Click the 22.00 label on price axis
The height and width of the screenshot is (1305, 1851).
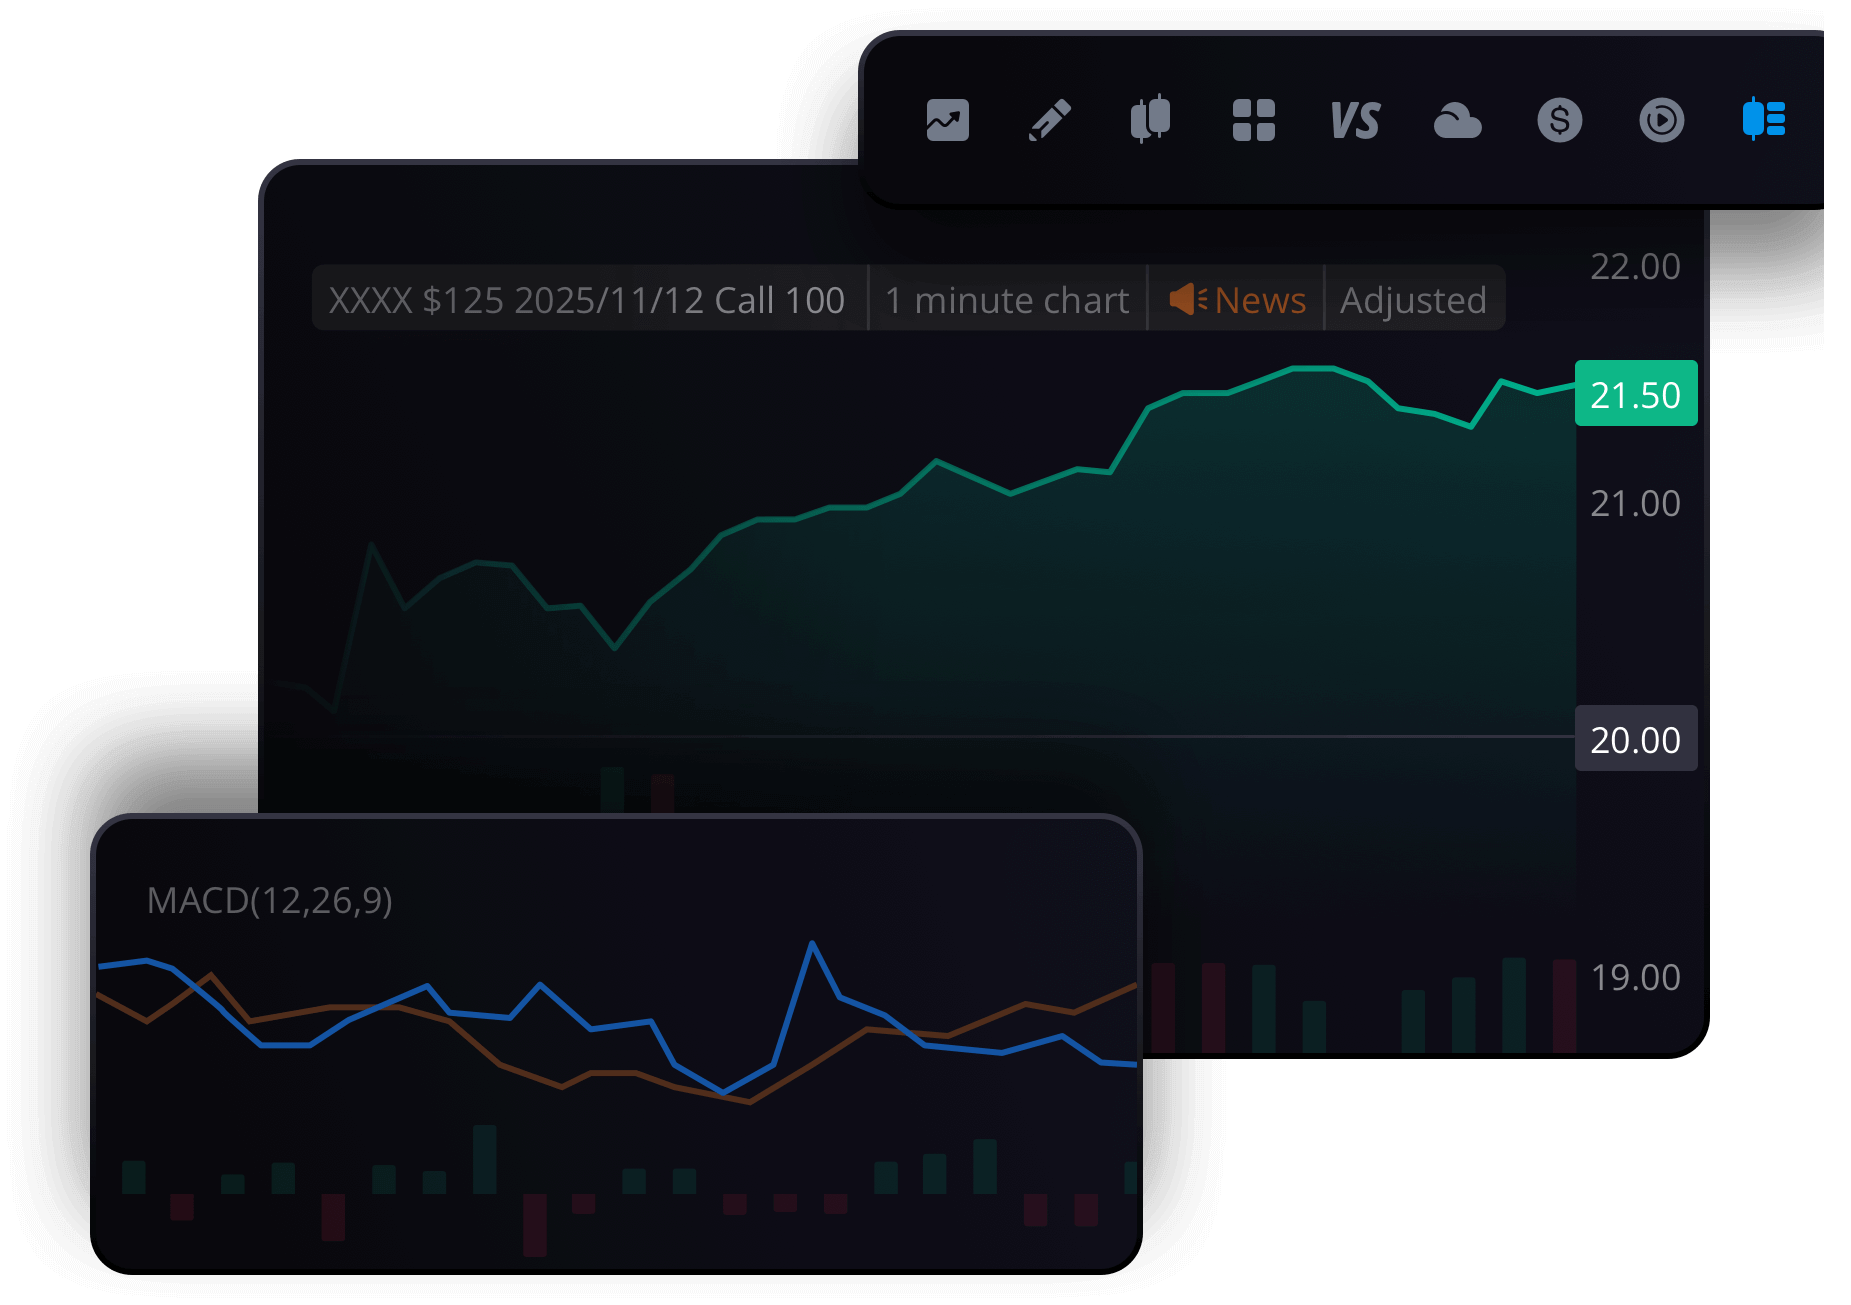[1635, 267]
